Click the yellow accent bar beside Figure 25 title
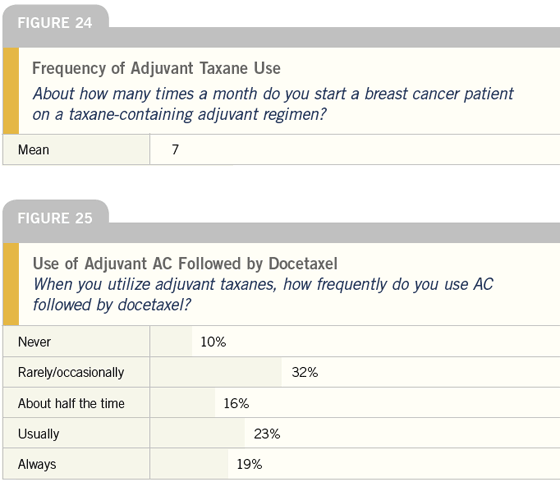Screen dimensions: 560x482 (11, 284)
